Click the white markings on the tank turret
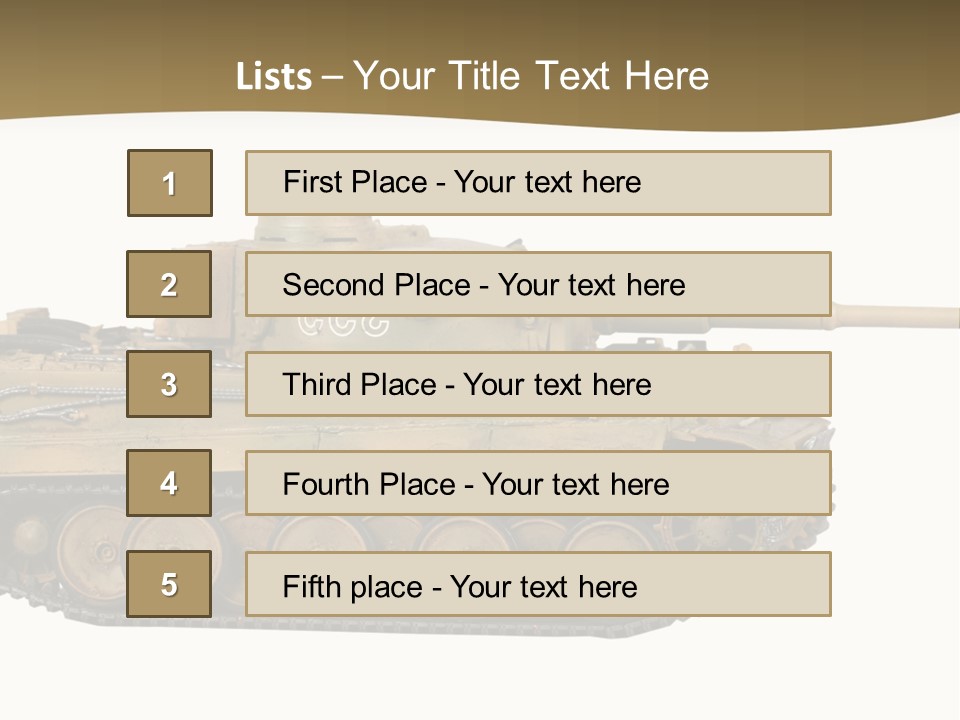This screenshot has height=720, width=960. tap(343, 326)
